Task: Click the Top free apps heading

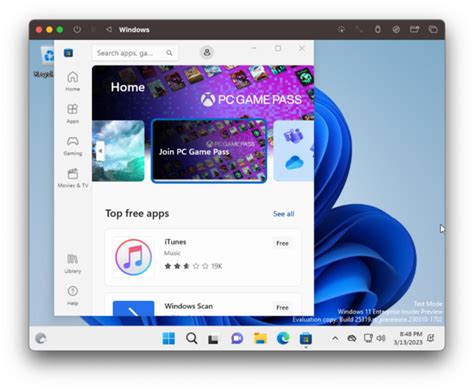Action: [137, 214]
